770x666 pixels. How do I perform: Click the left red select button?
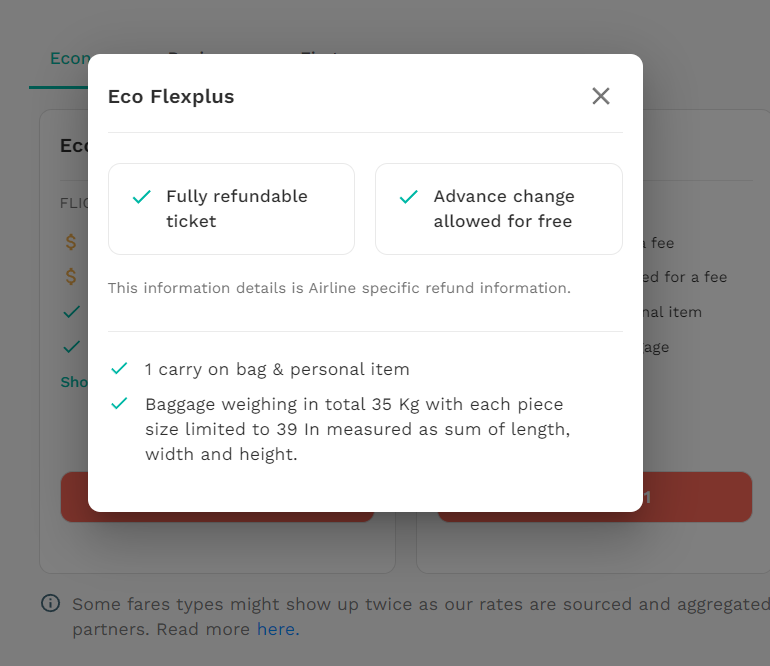click(75, 497)
